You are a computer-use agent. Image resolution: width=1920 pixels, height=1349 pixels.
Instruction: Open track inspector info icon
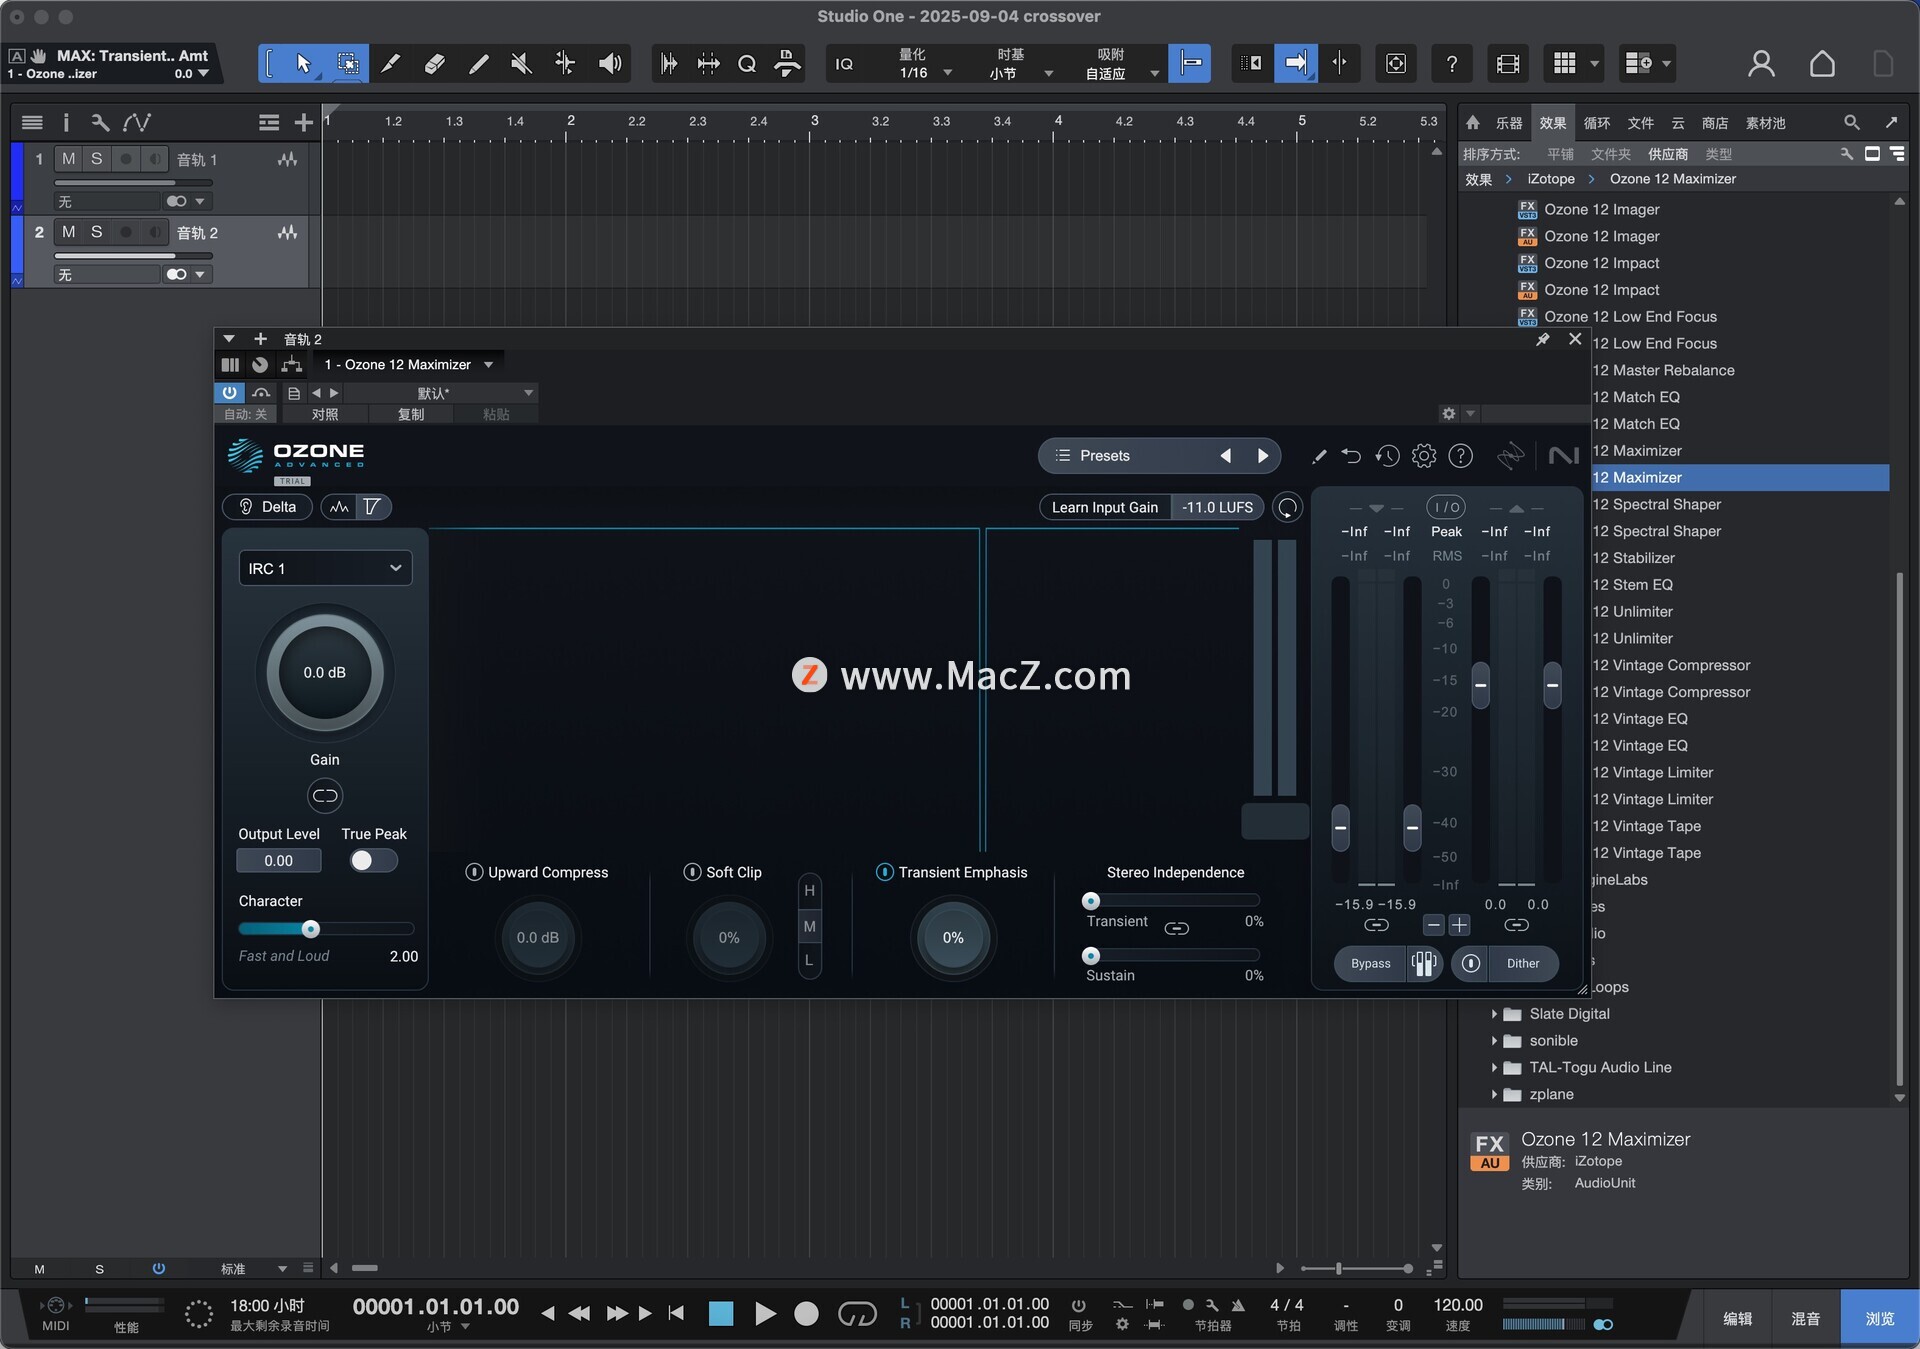tap(66, 122)
